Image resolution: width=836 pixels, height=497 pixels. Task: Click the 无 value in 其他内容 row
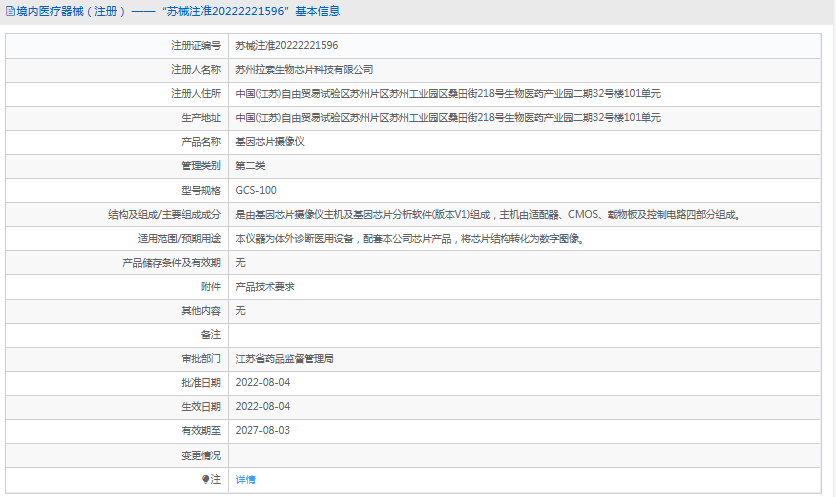tap(240, 310)
